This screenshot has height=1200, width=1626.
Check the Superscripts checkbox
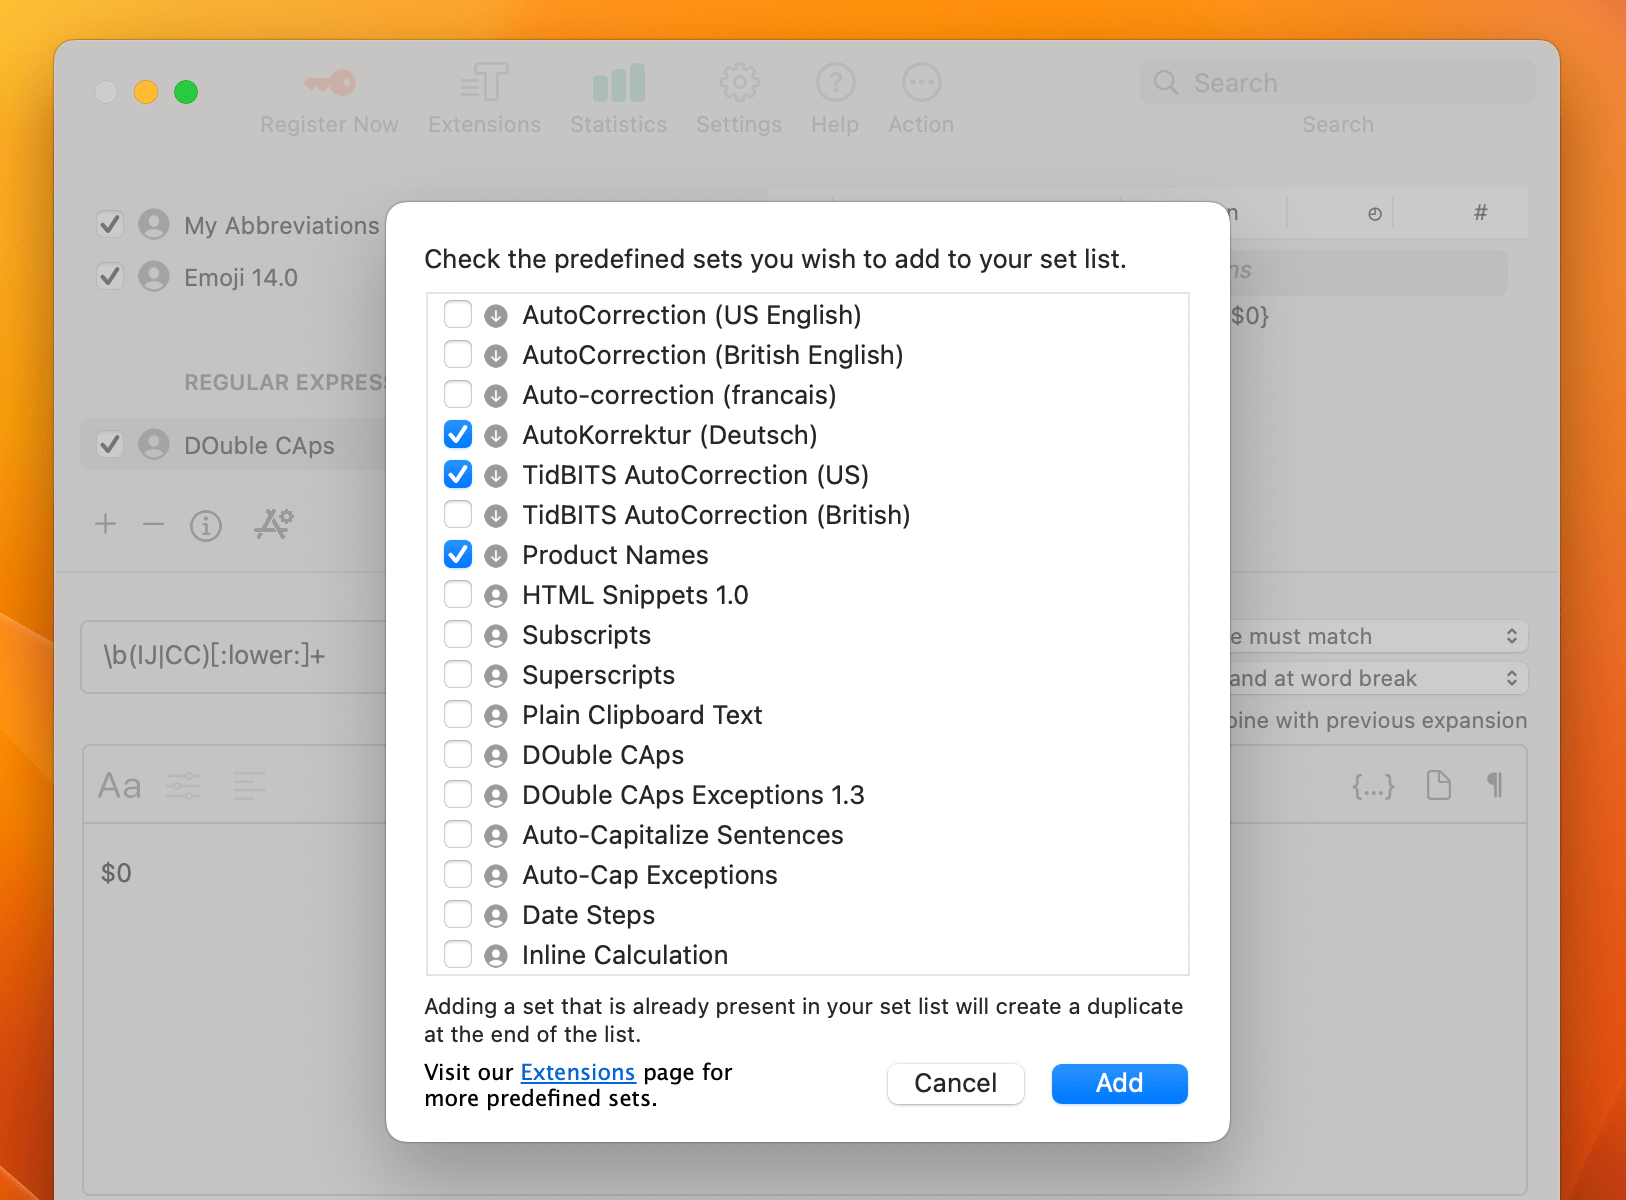click(458, 674)
